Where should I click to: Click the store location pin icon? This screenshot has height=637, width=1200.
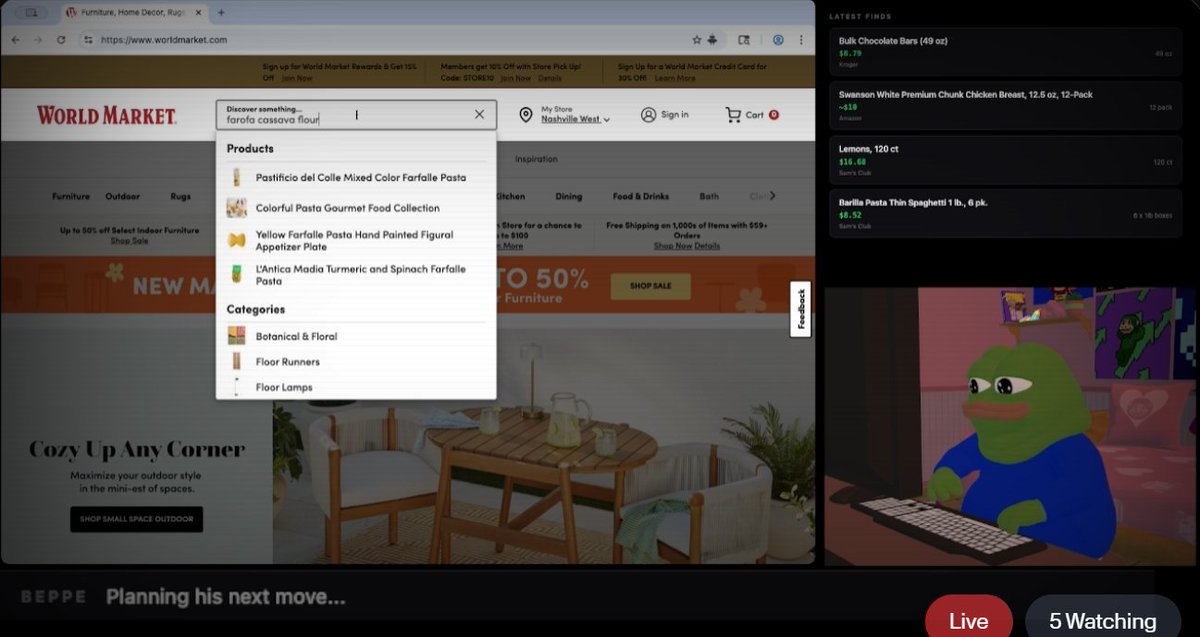point(526,115)
